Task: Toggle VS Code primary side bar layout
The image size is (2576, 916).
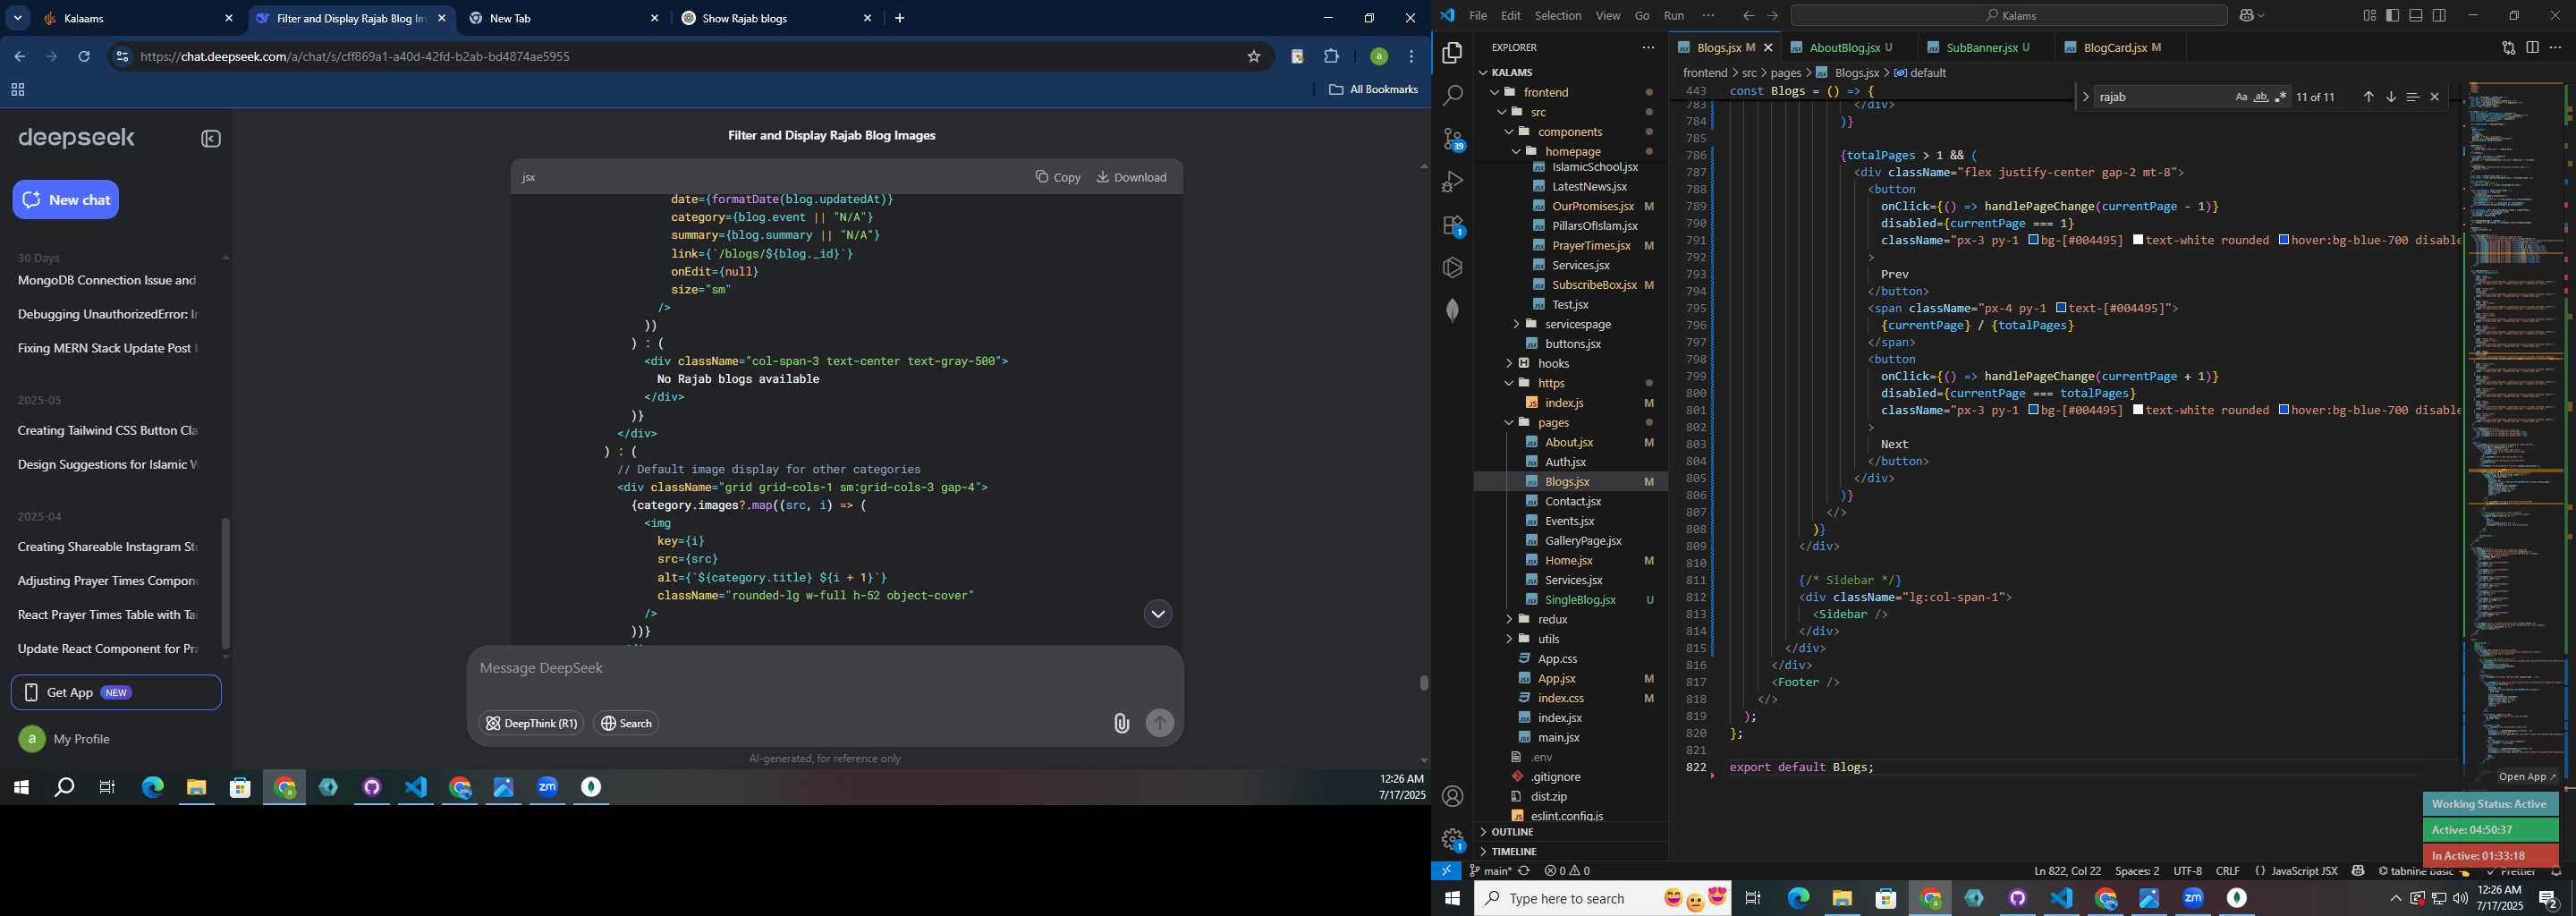Action: click(2393, 15)
